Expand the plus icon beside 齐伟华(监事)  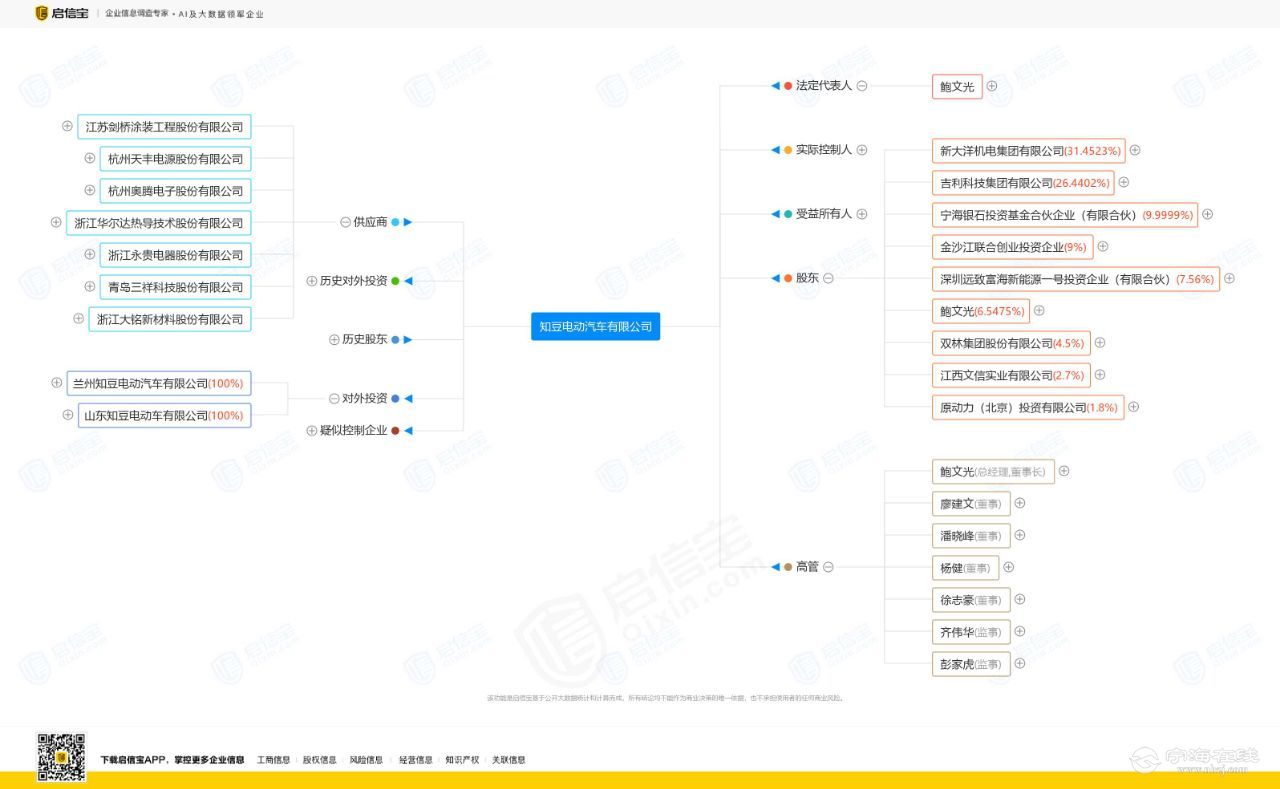click(x=1020, y=631)
